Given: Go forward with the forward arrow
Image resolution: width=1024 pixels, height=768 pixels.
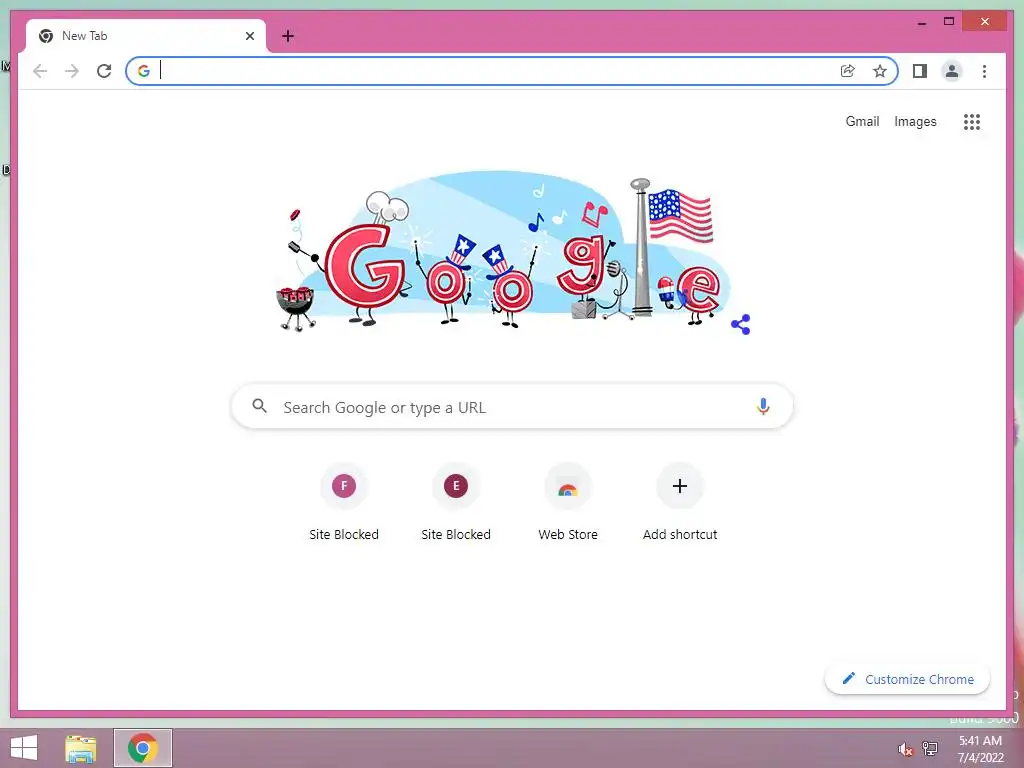Looking at the screenshot, I should [x=72, y=71].
